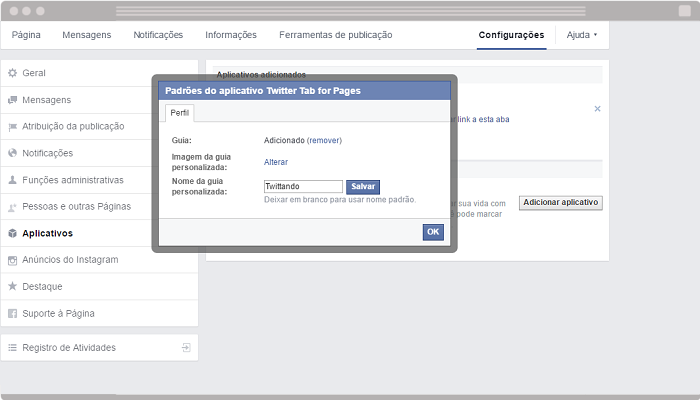Screen dimensions: 700x400
Task: Open the Notificações tab in top navigation
Action: tap(158, 35)
